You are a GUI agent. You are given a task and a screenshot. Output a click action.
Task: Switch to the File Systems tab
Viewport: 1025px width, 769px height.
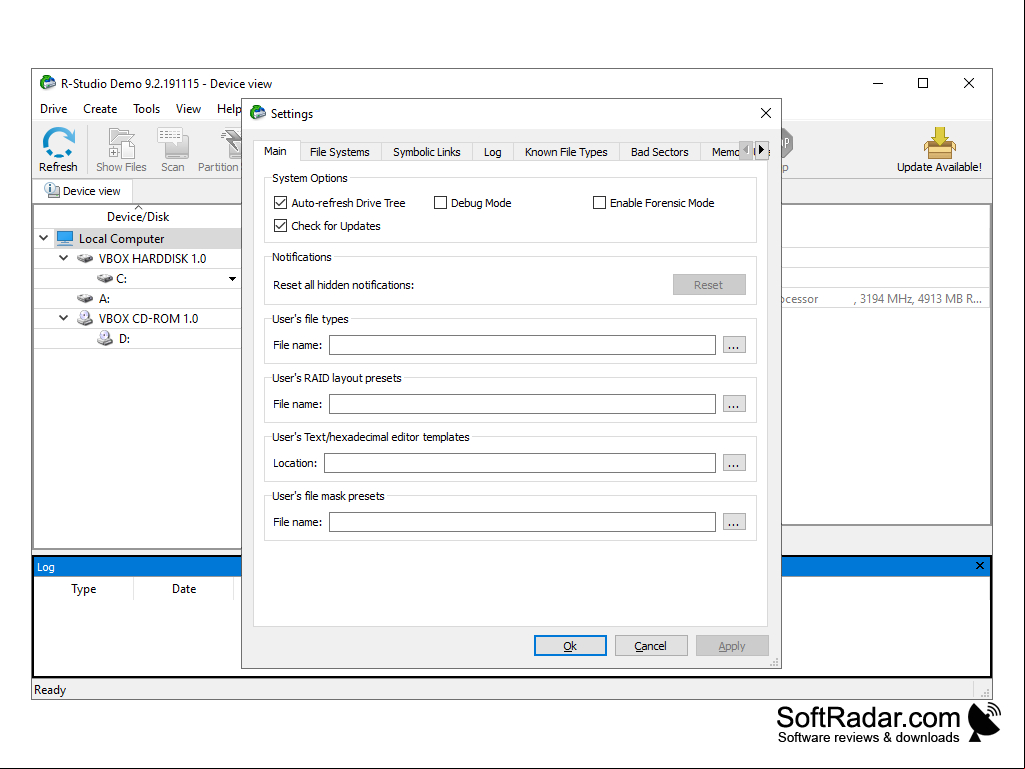[x=340, y=152]
